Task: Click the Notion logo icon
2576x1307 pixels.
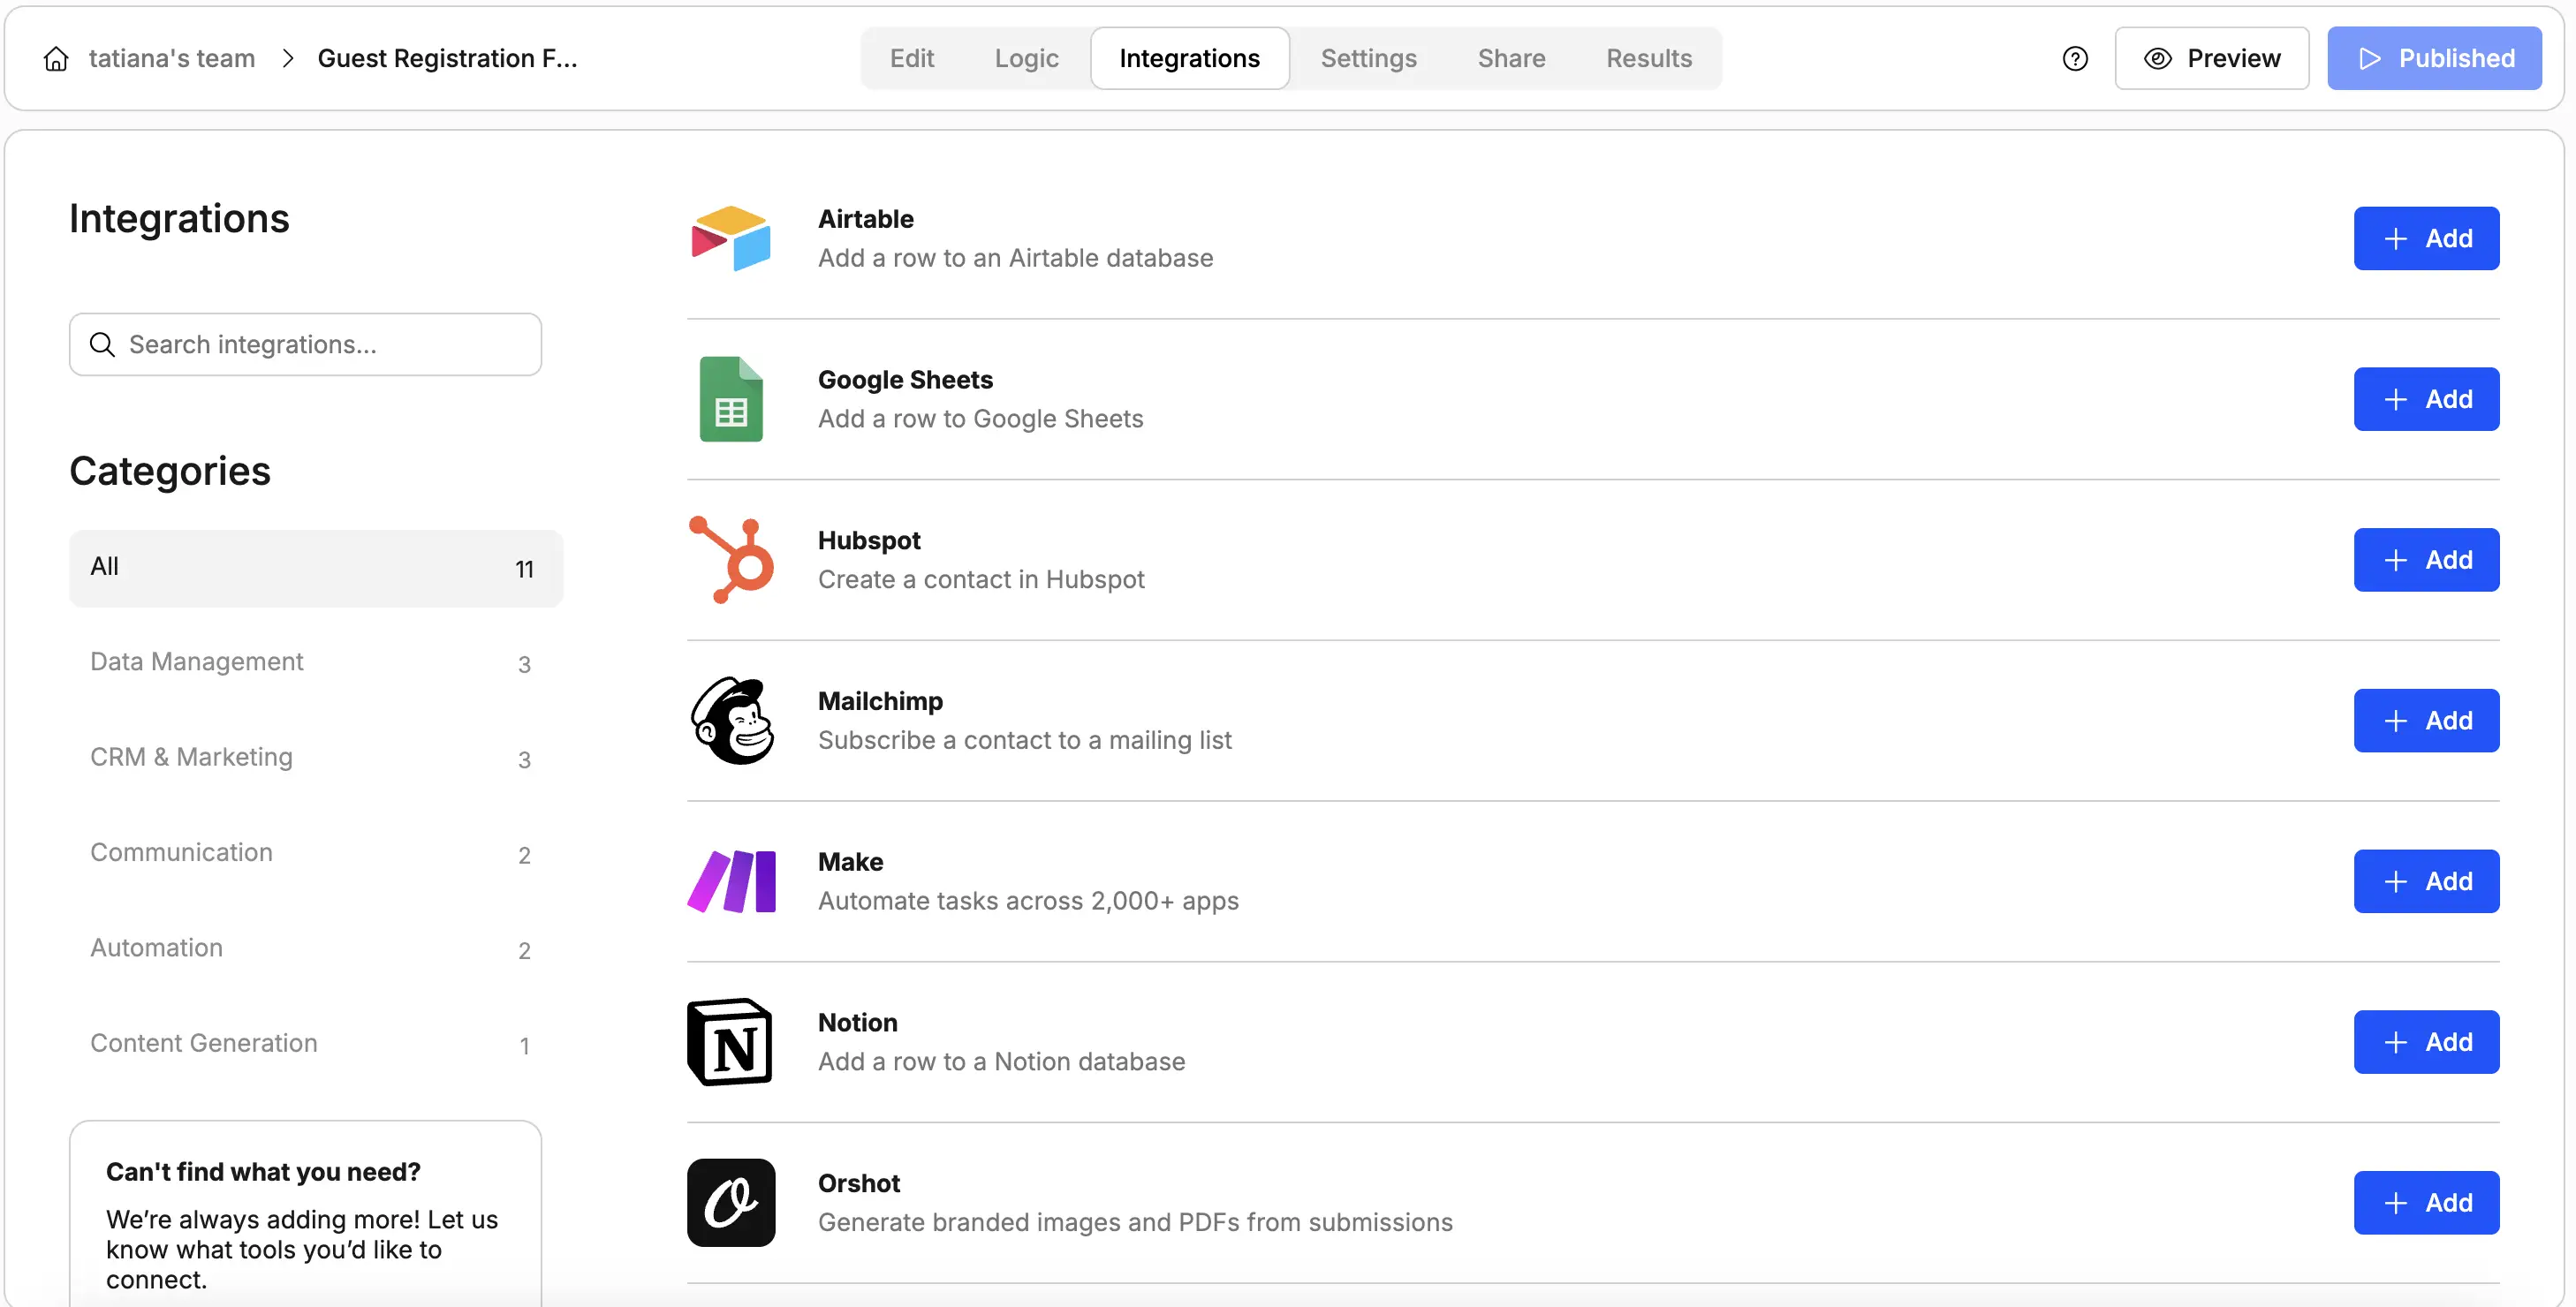Action: 731,1042
